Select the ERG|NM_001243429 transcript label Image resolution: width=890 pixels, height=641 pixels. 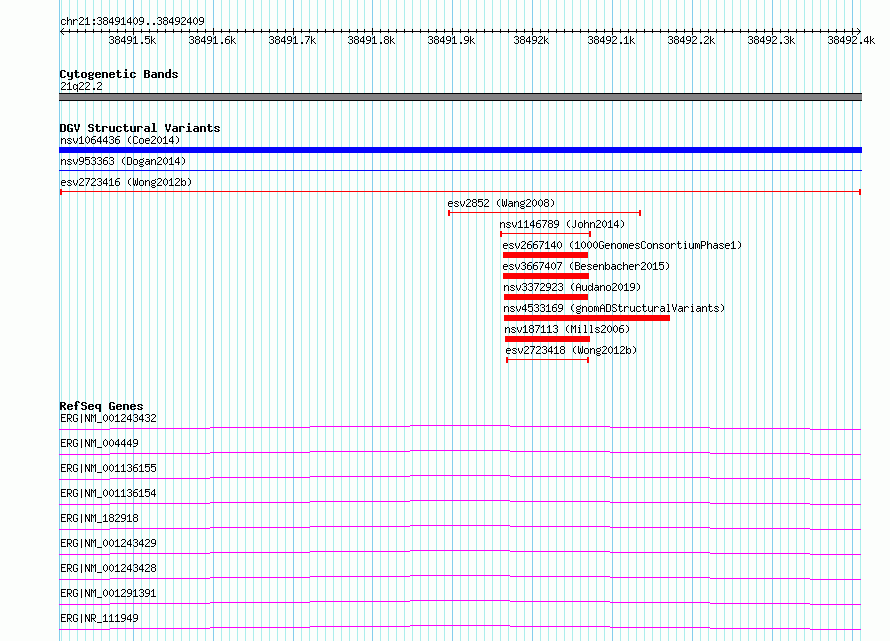click(108, 543)
